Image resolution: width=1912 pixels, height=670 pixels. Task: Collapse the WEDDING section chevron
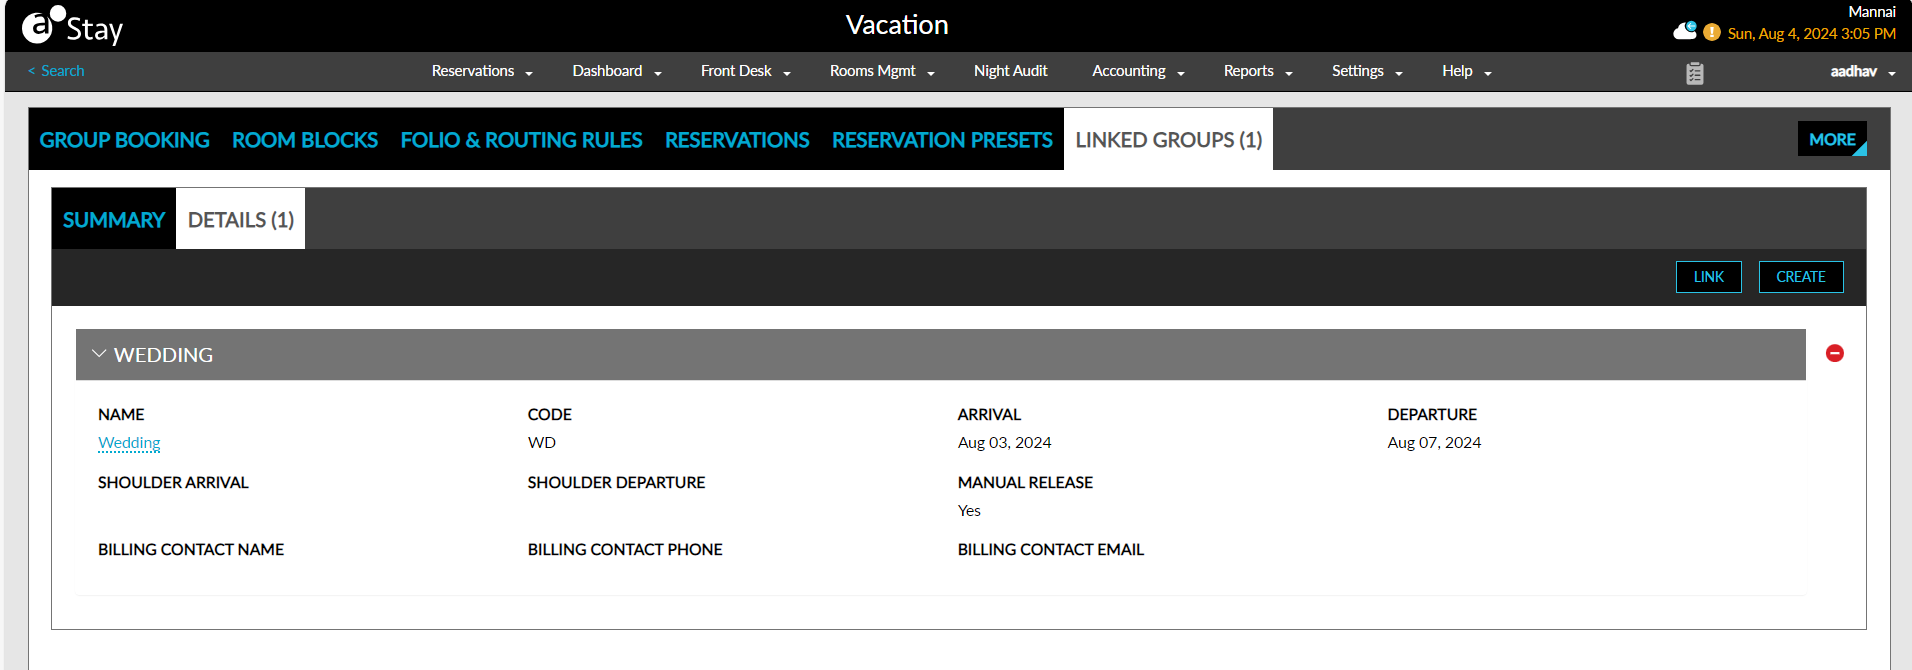click(99, 354)
